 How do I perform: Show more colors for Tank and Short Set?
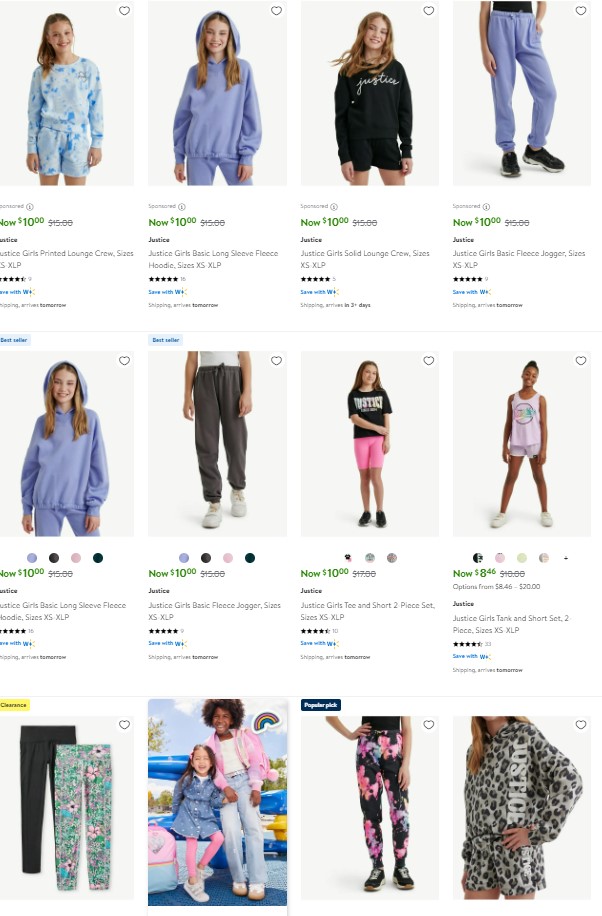pos(566,558)
